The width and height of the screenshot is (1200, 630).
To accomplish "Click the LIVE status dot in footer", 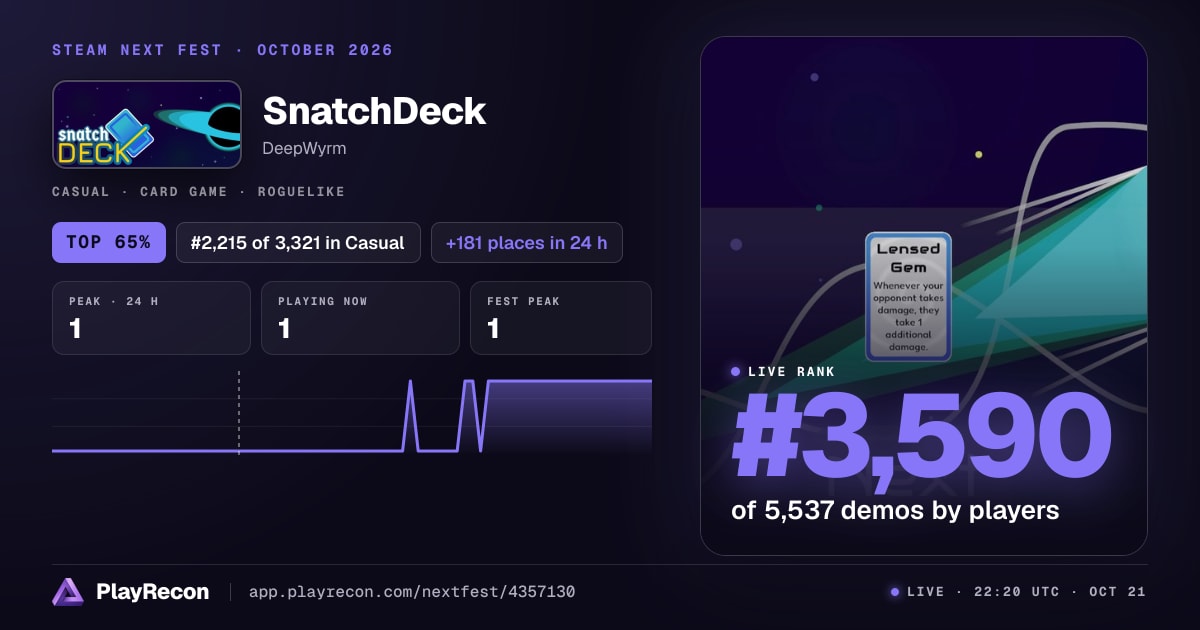I will (x=895, y=592).
